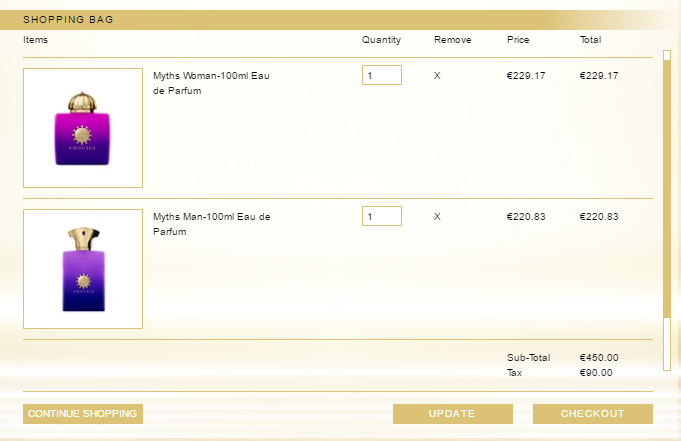Open the Myths Woman-100ml Eau de Parfum link

tap(212, 83)
